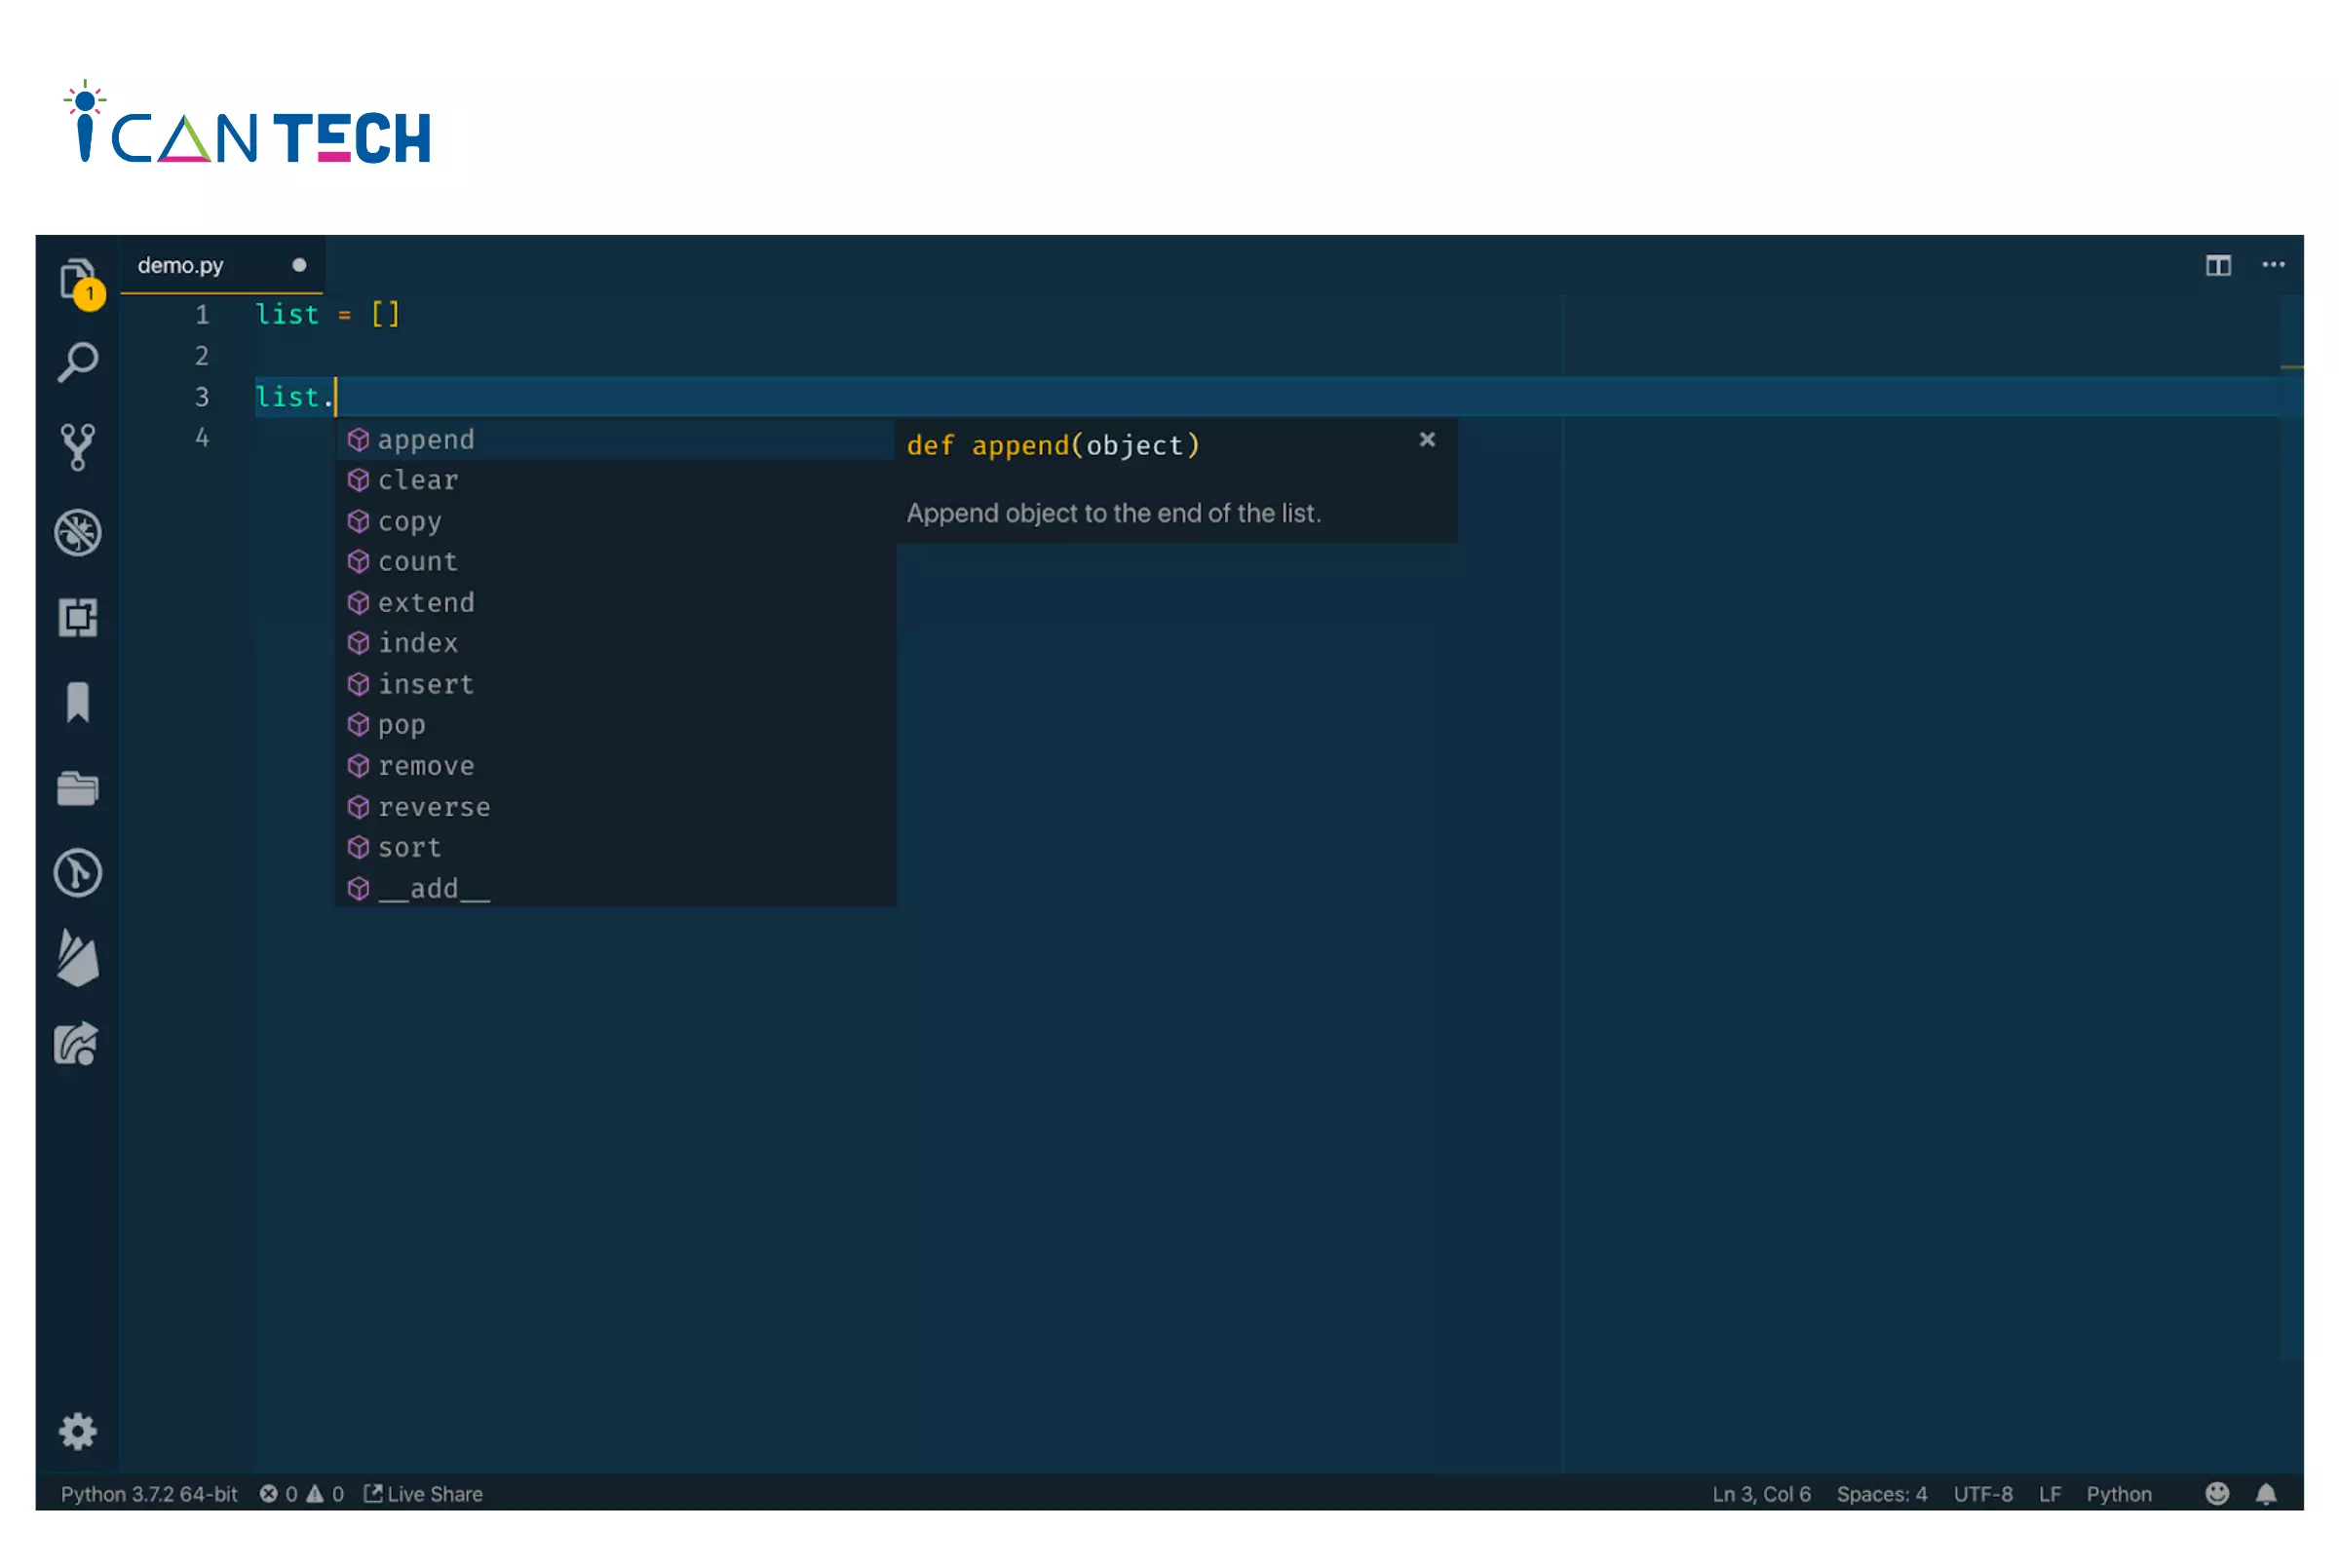Select the Source Control icon
The height and width of the screenshot is (1568, 2339).
coord(77,444)
